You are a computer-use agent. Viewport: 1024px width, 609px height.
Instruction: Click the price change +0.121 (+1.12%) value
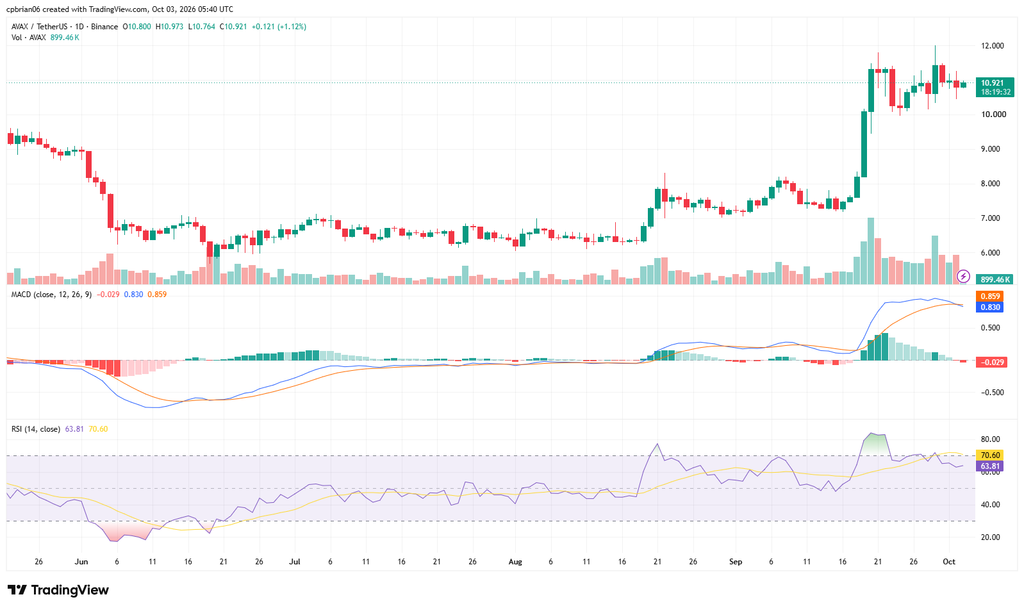[279, 27]
